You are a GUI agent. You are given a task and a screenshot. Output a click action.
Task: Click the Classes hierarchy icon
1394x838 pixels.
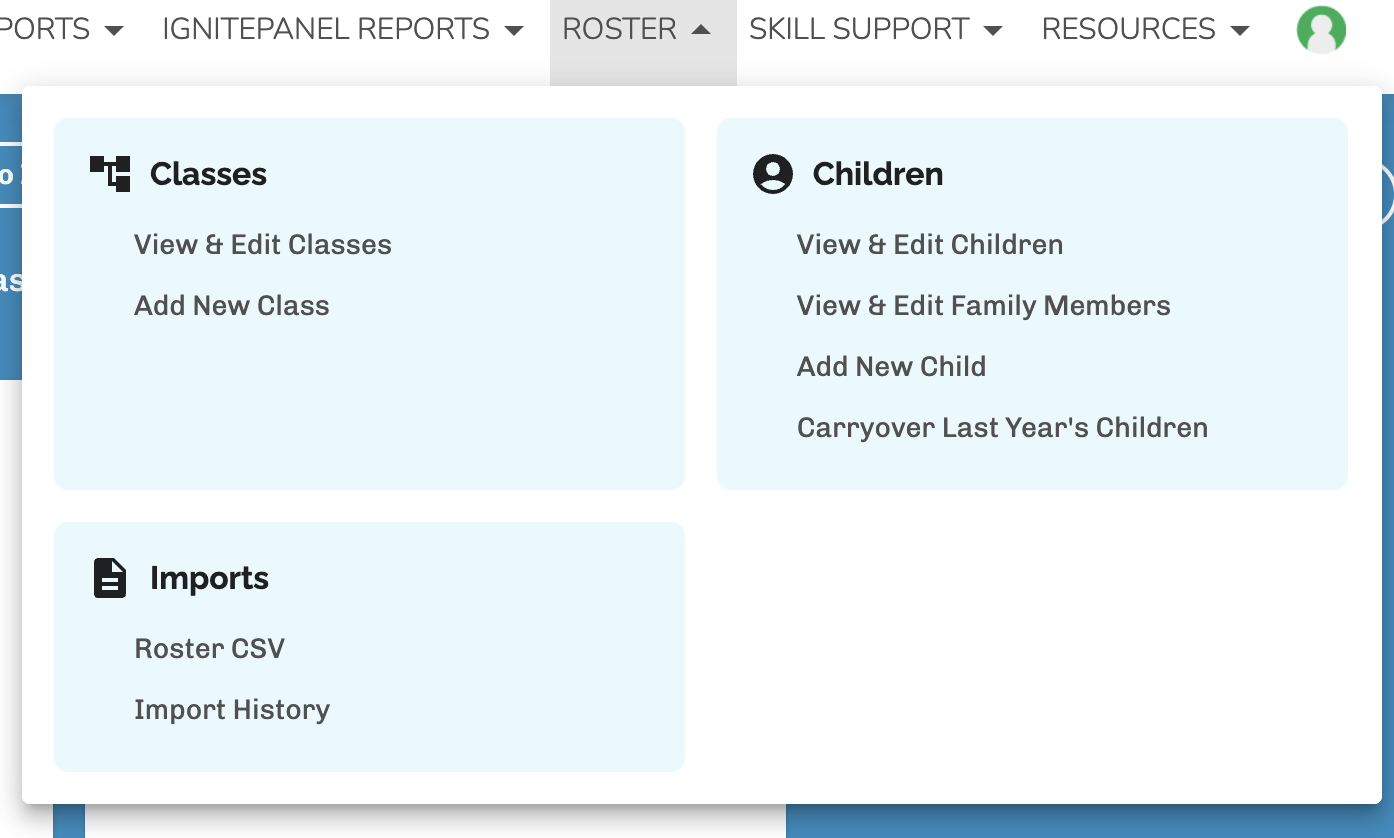[x=110, y=174]
